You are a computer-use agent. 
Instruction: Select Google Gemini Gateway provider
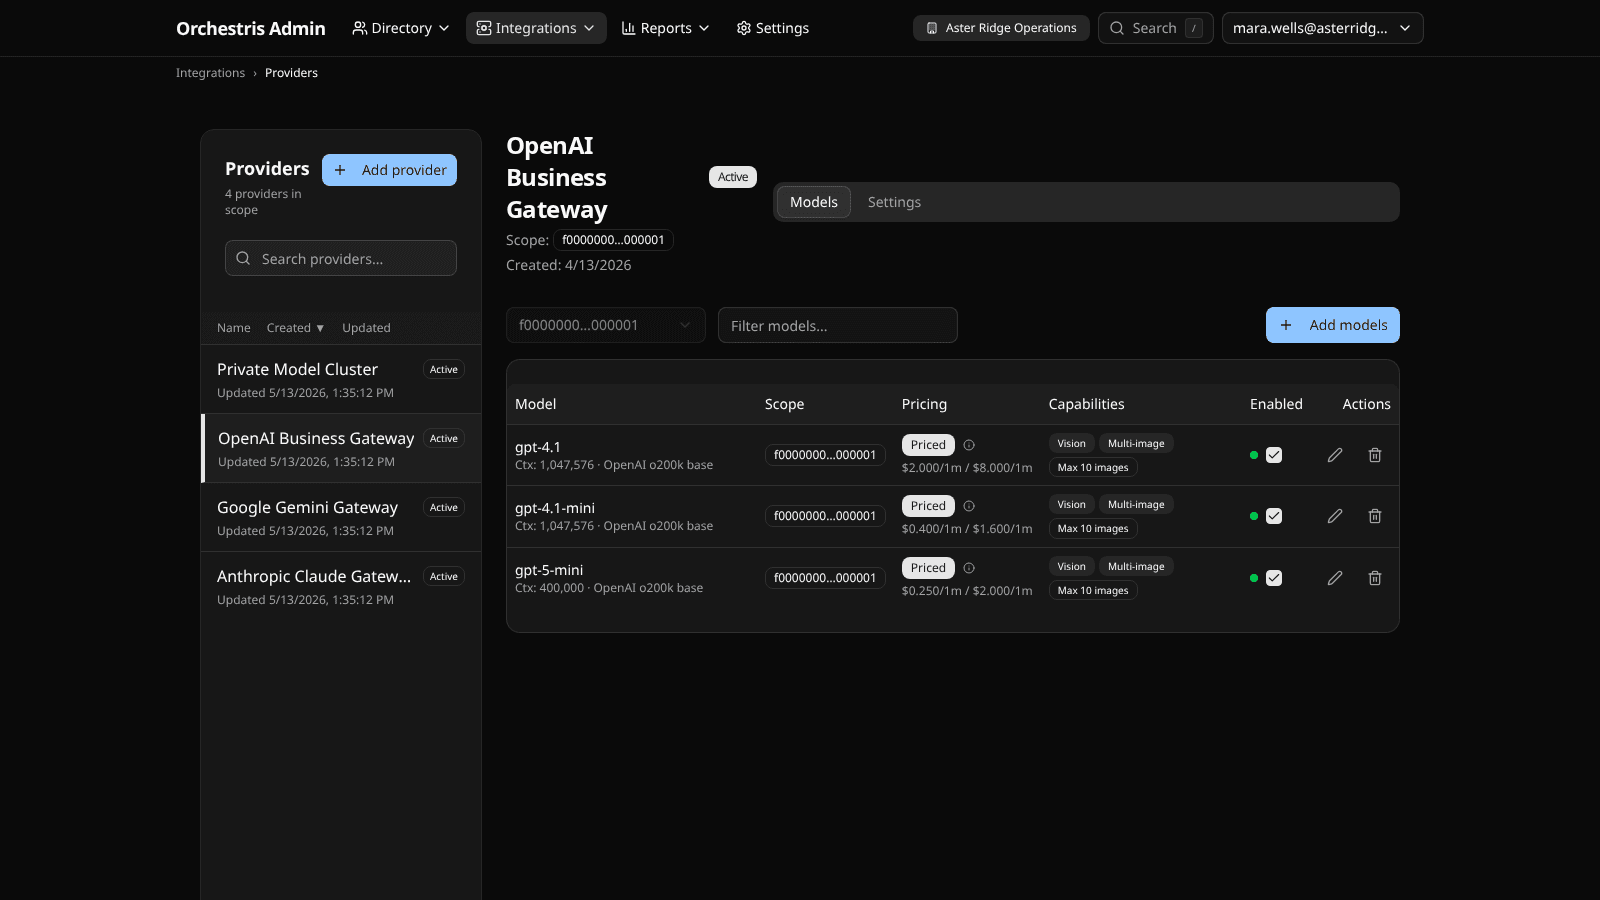tap(341, 518)
